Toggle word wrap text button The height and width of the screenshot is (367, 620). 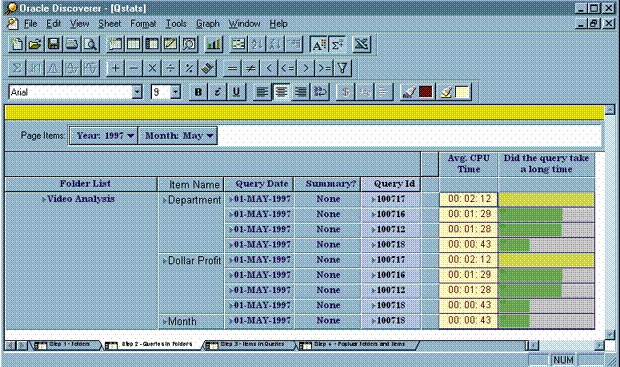pyautogui.click(x=320, y=92)
